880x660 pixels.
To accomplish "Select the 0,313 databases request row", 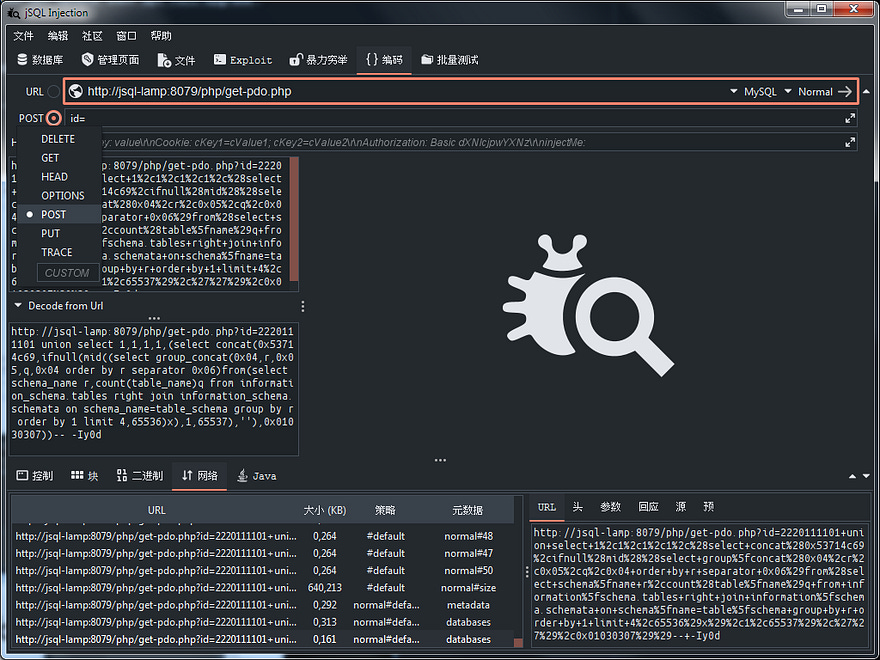I will click(x=263, y=622).
